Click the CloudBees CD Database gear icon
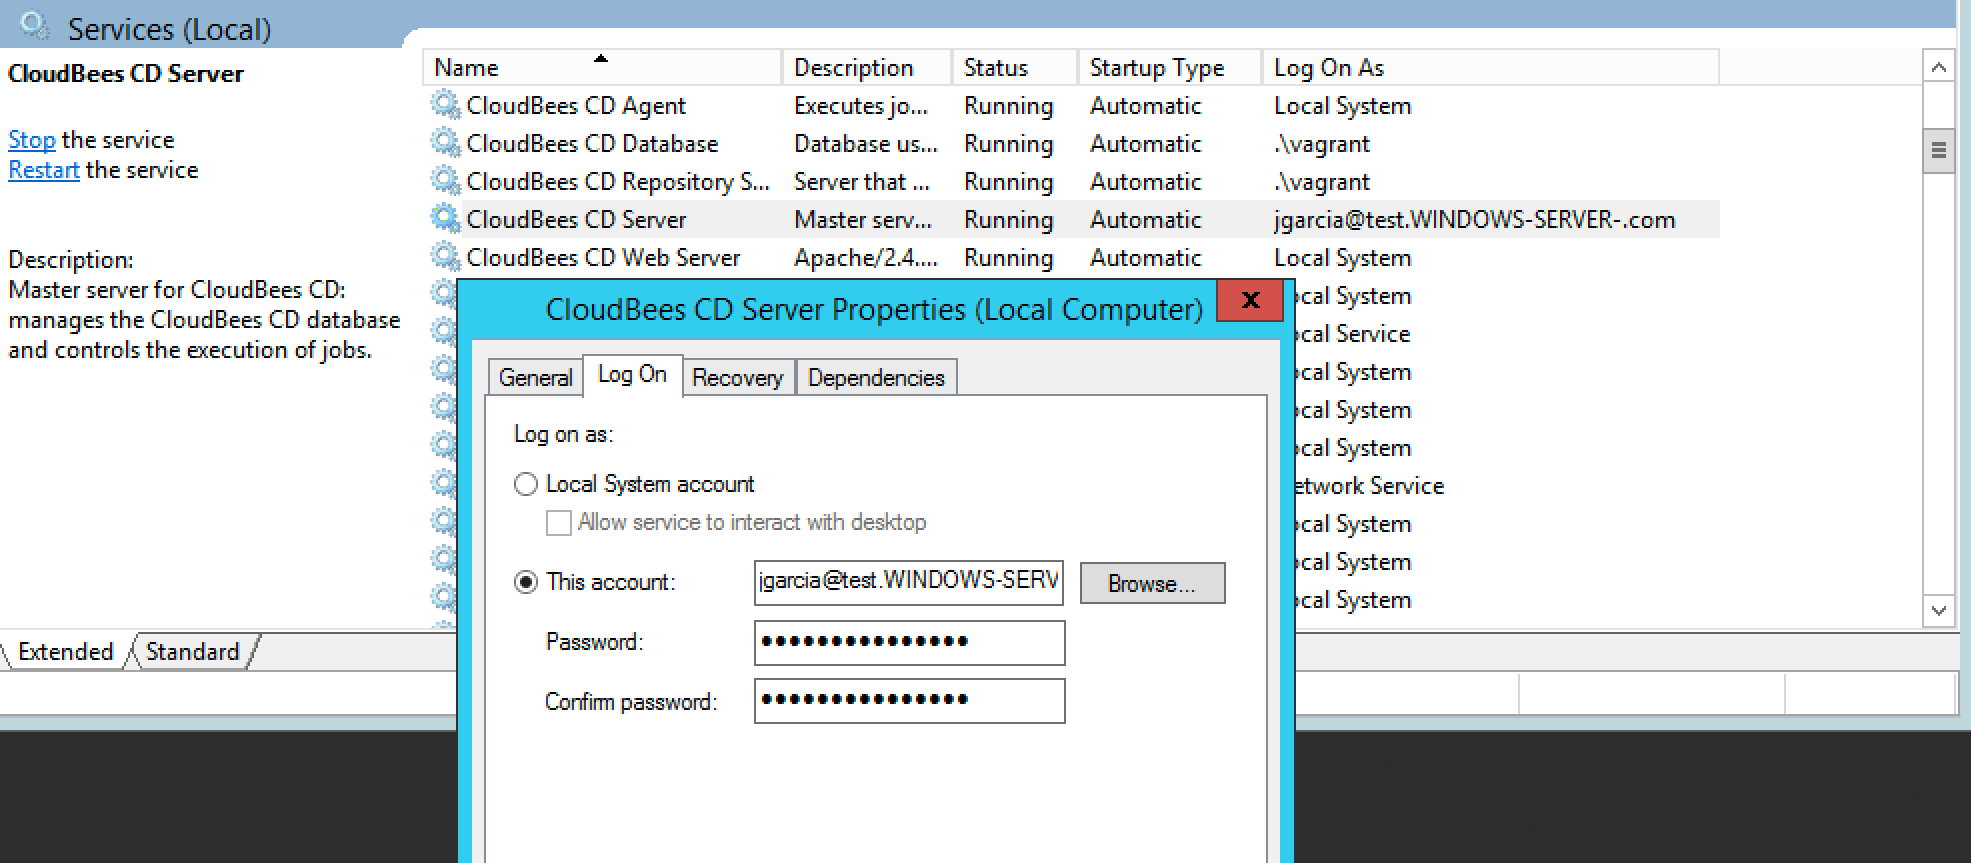Screen dimensions: 1971x863 point(445,143)
